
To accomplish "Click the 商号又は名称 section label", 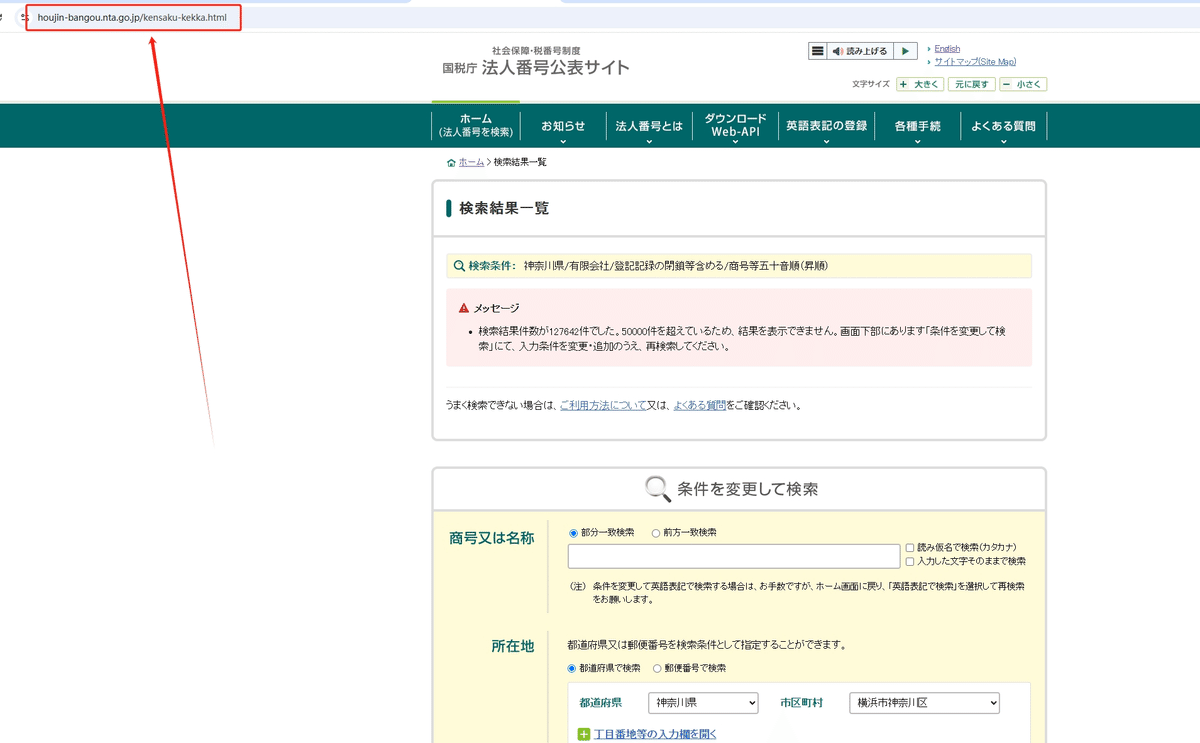I will pyautogui.click(x=491, y=538).
